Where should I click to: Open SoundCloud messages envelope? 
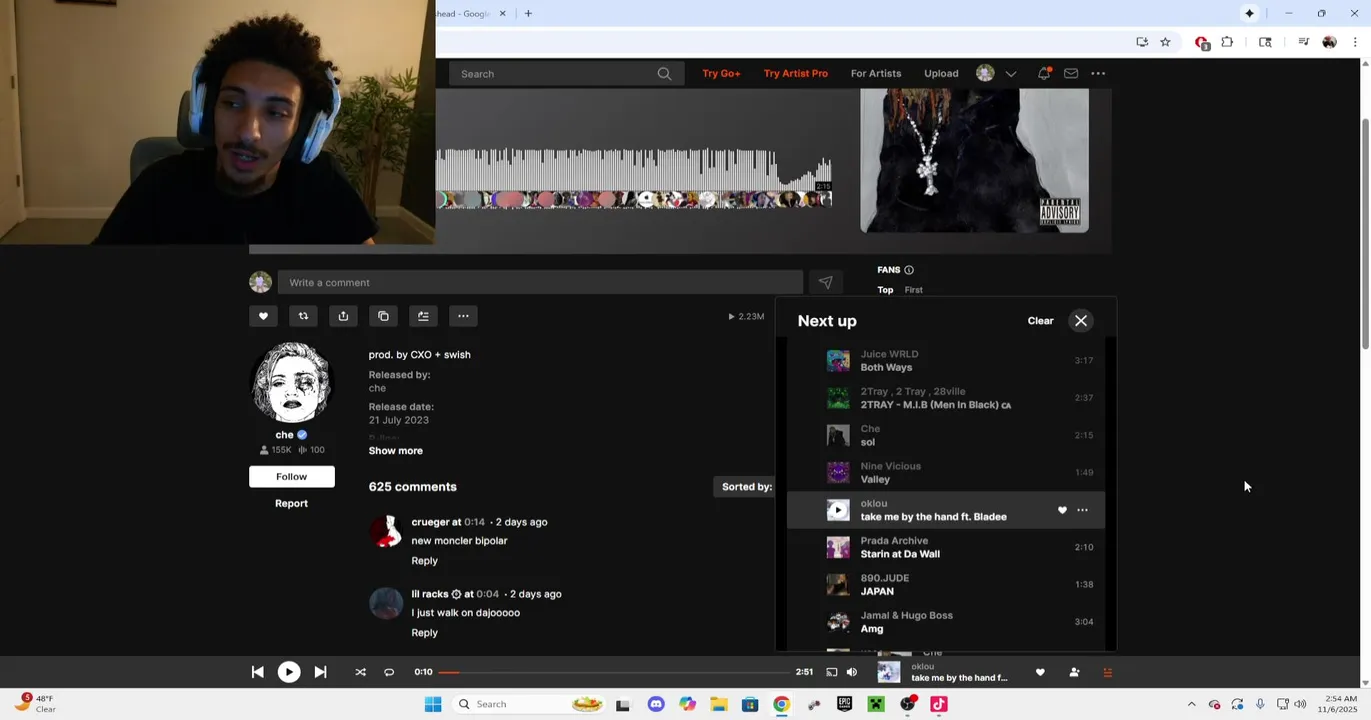pos(1071,73)
